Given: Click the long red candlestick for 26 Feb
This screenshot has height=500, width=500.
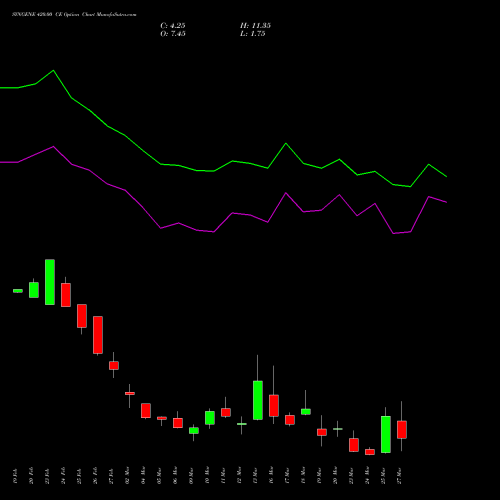Looking at the screenshot, I should click(x=98, y=335).
